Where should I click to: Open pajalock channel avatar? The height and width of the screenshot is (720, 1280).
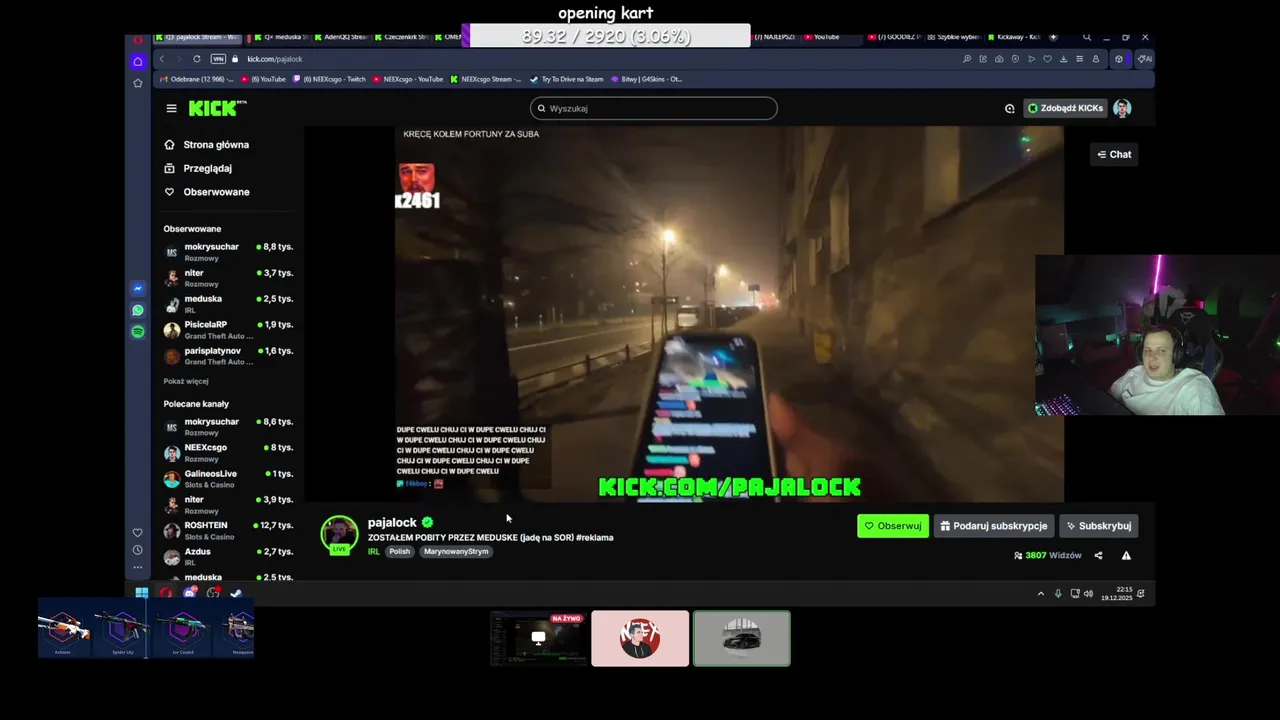tap(339, 534)
